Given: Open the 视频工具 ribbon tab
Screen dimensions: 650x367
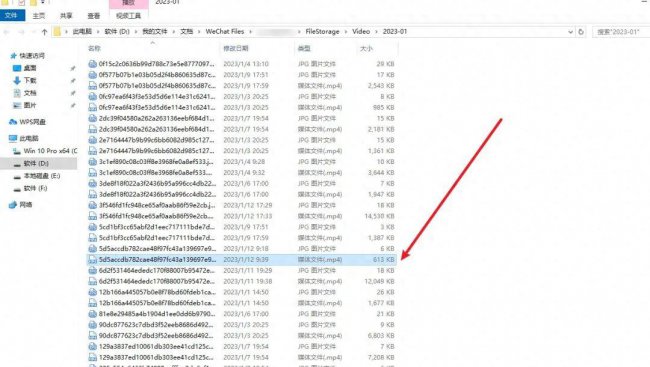Looking at the screenshot, I should [x=129, y=16].
